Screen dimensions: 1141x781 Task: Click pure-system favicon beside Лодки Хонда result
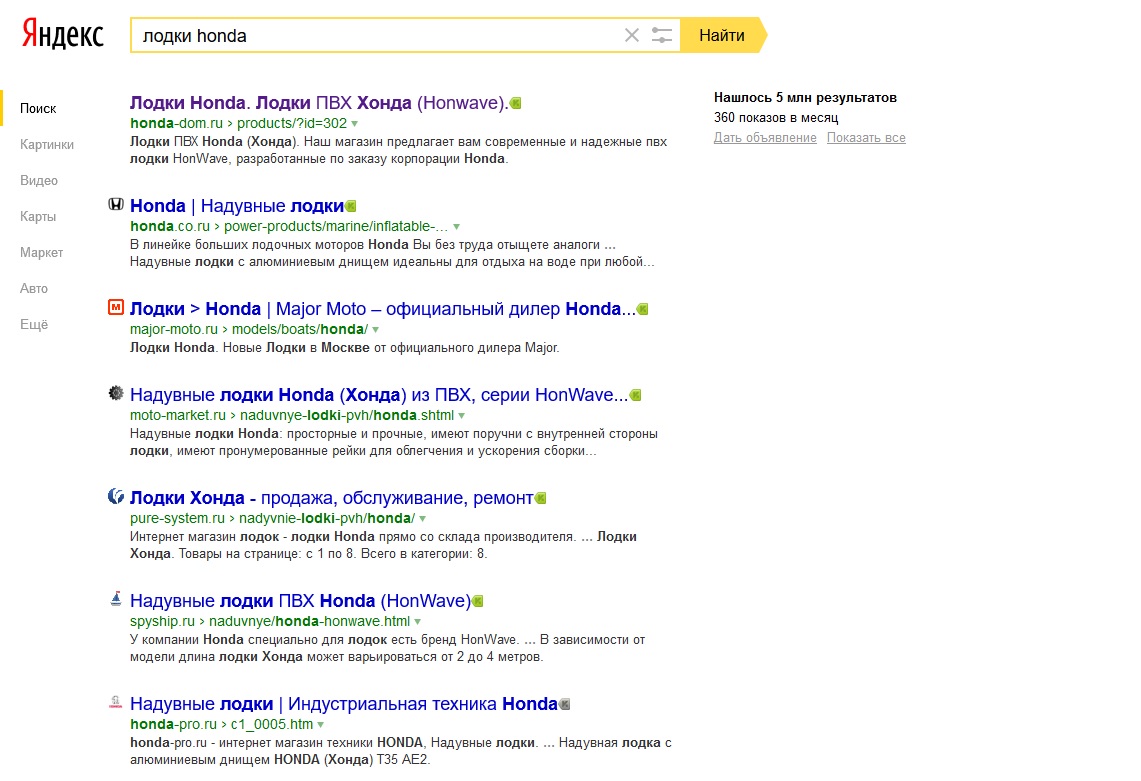coord(116,496)
